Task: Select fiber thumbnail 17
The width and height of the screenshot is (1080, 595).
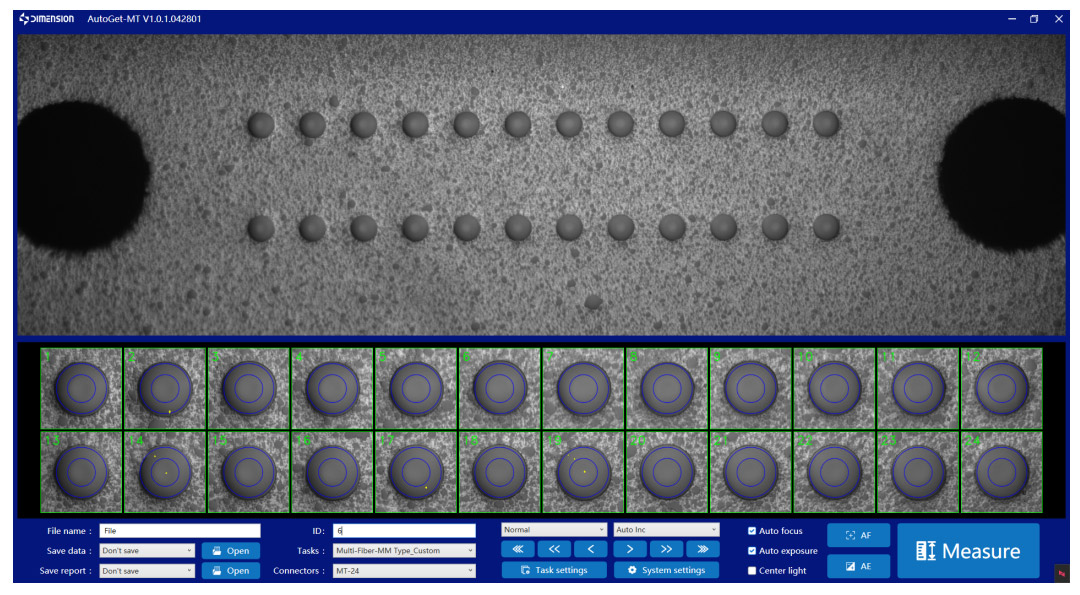Action: point(416,472)
